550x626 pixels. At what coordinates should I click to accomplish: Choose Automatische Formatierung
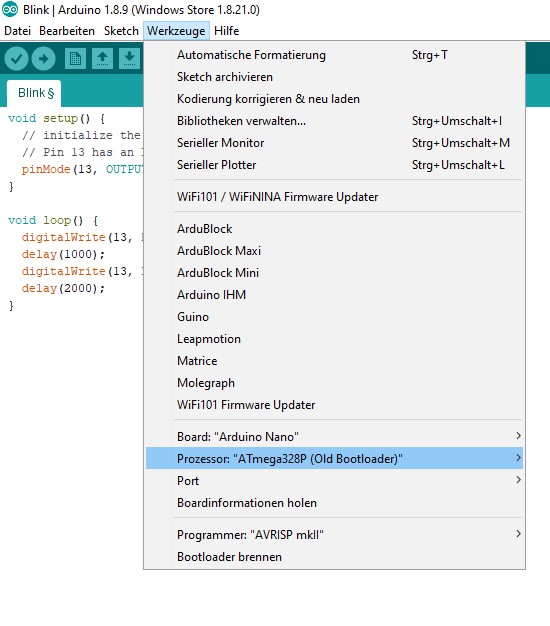pos(334,55)
